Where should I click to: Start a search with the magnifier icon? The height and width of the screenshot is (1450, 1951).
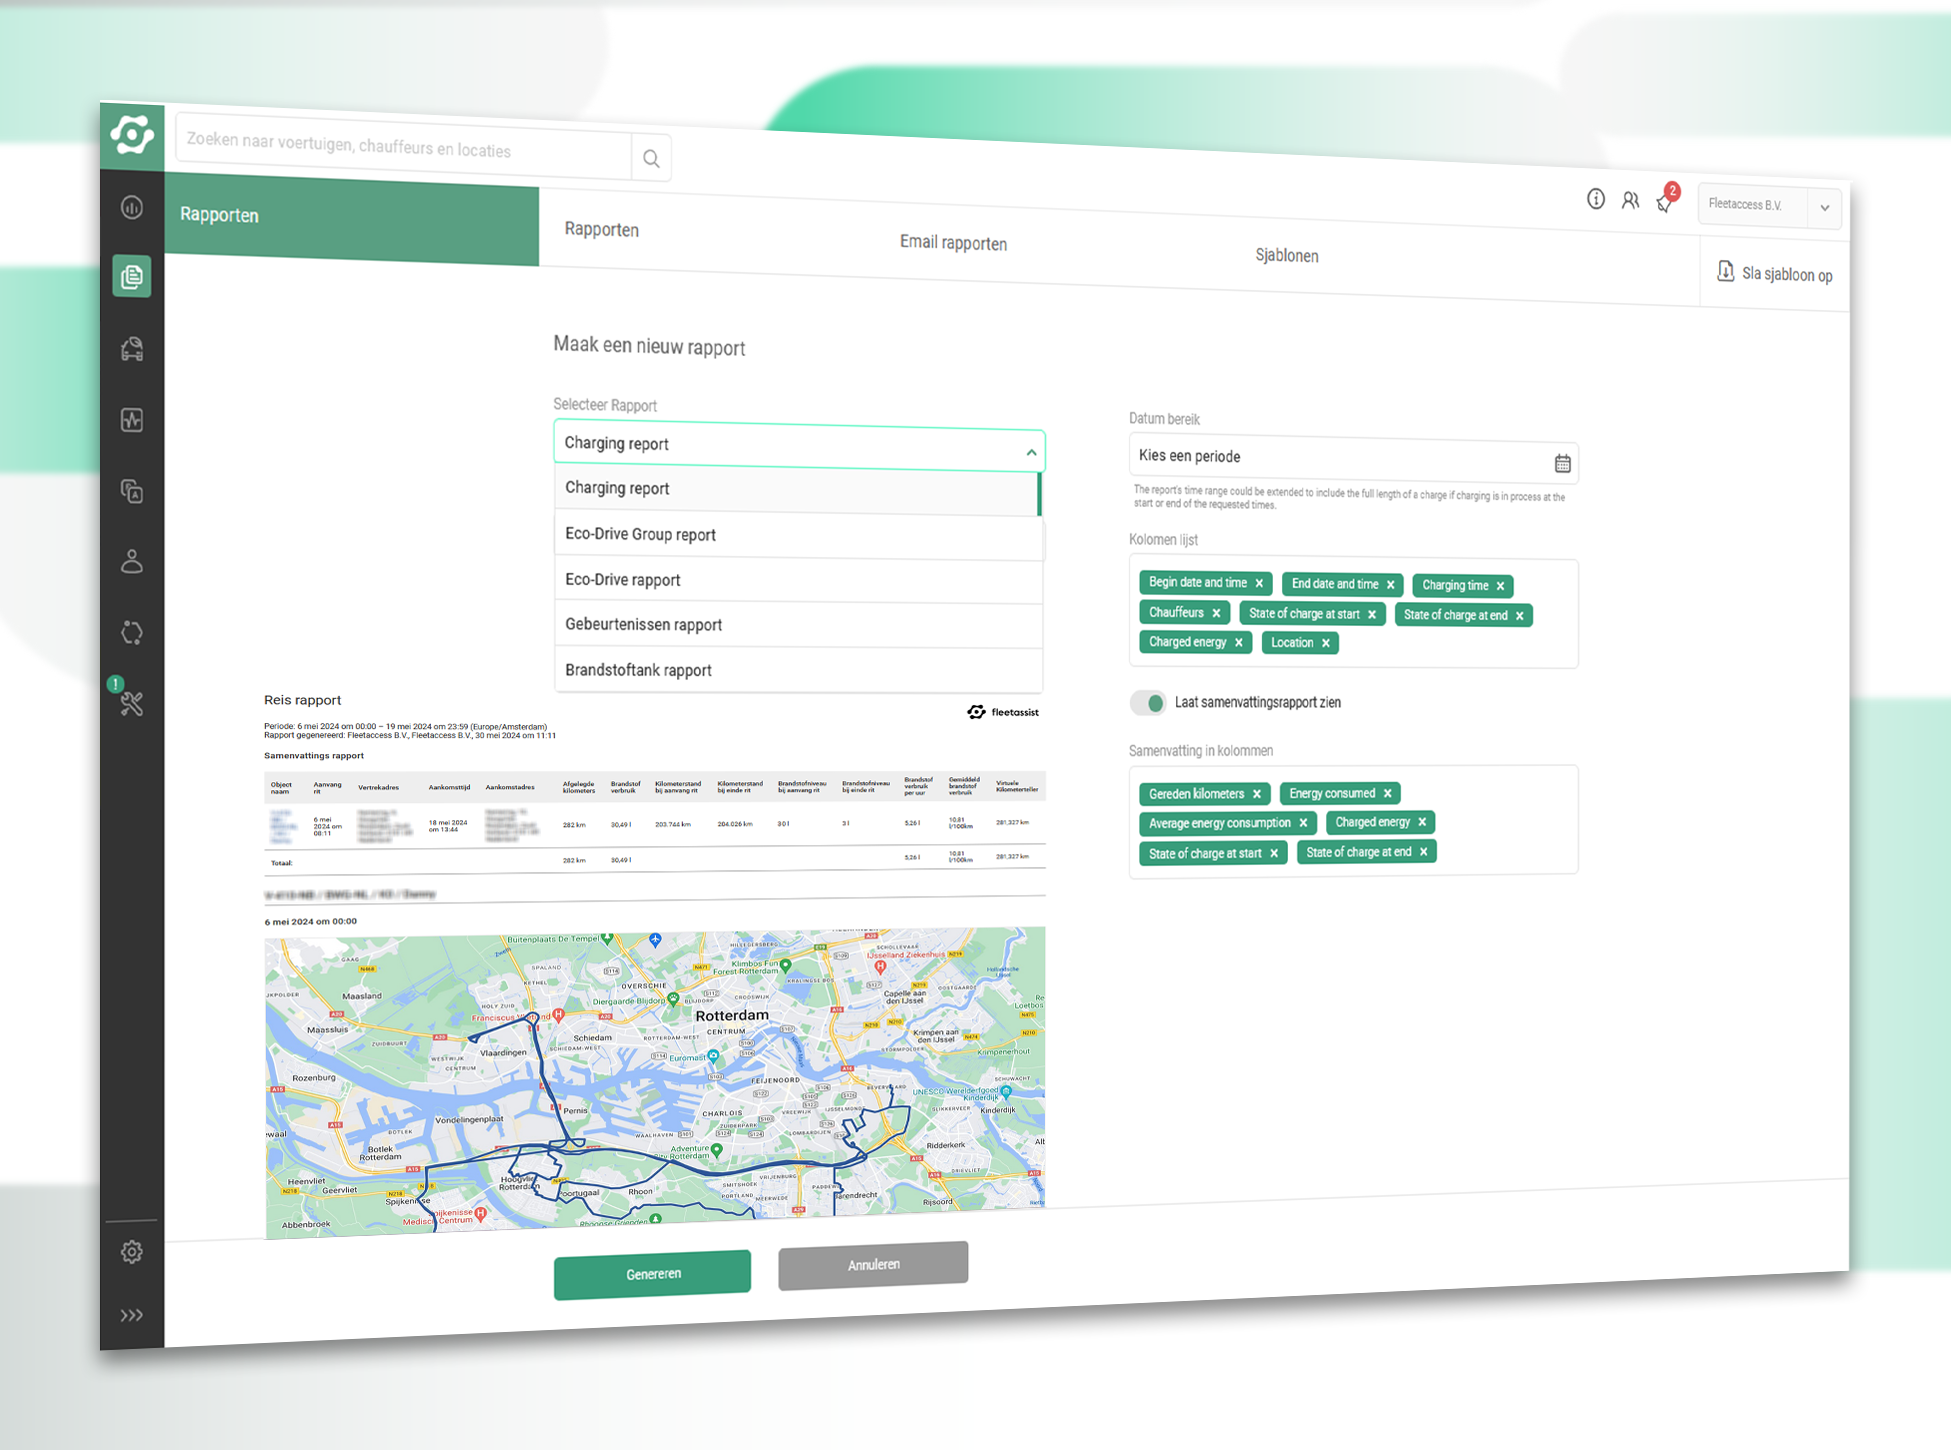tap(651, 158)
